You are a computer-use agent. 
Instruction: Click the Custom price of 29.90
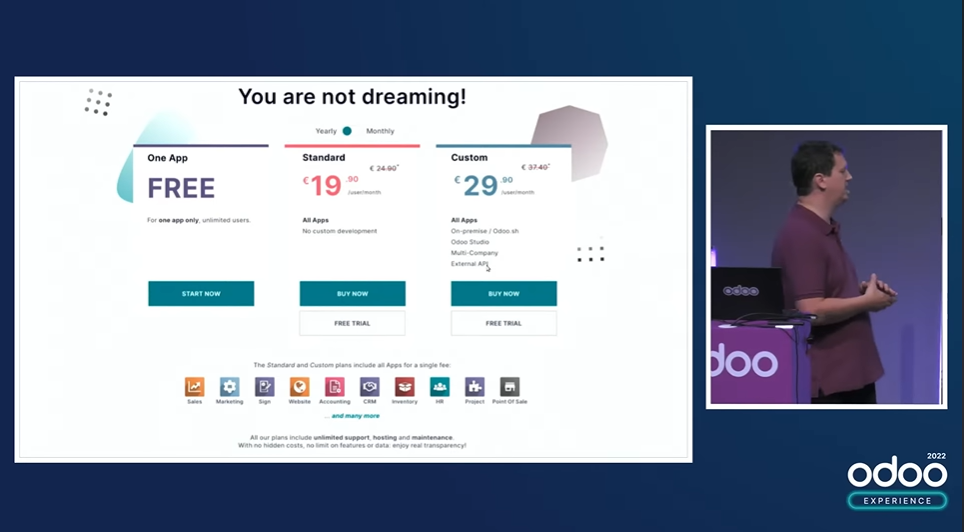[483, 185]
